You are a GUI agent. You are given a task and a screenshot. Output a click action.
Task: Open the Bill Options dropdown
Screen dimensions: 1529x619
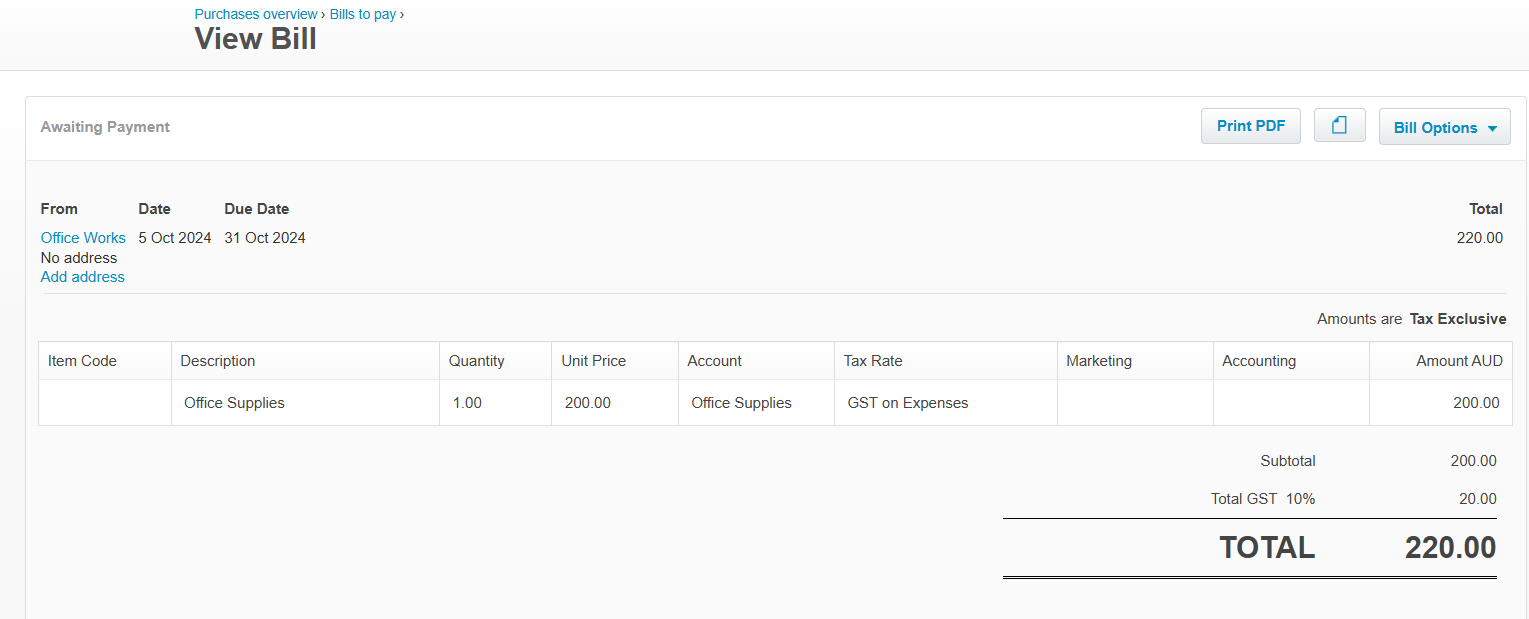pyautogui.click(x=1444, y=127)
